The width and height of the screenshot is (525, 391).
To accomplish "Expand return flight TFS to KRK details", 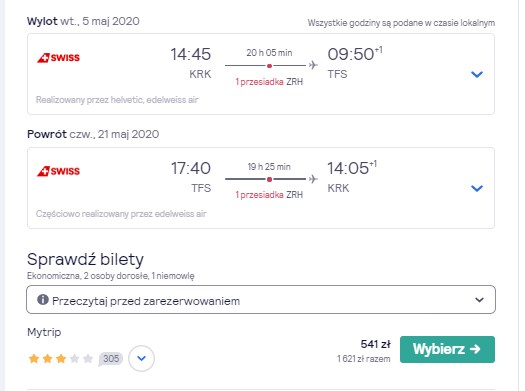I will 477,188.
